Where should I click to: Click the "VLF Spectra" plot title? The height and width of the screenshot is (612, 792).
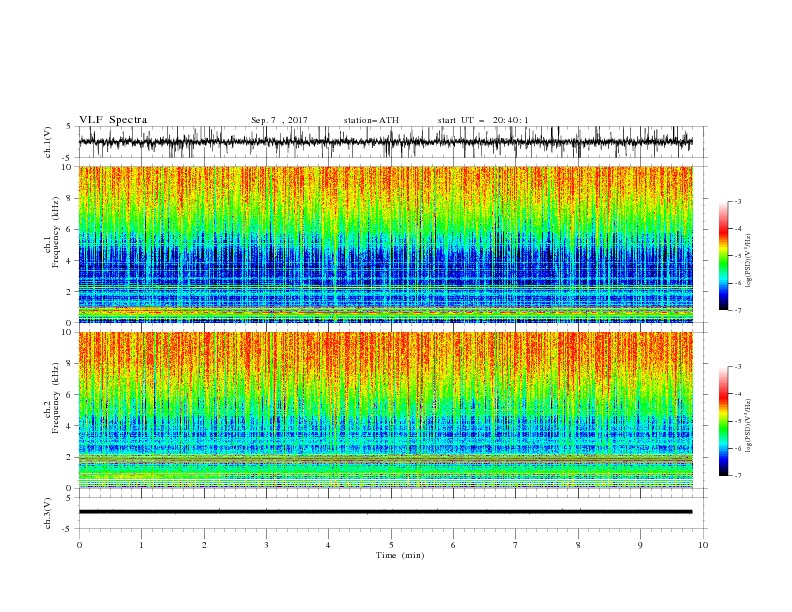(113, 120)
